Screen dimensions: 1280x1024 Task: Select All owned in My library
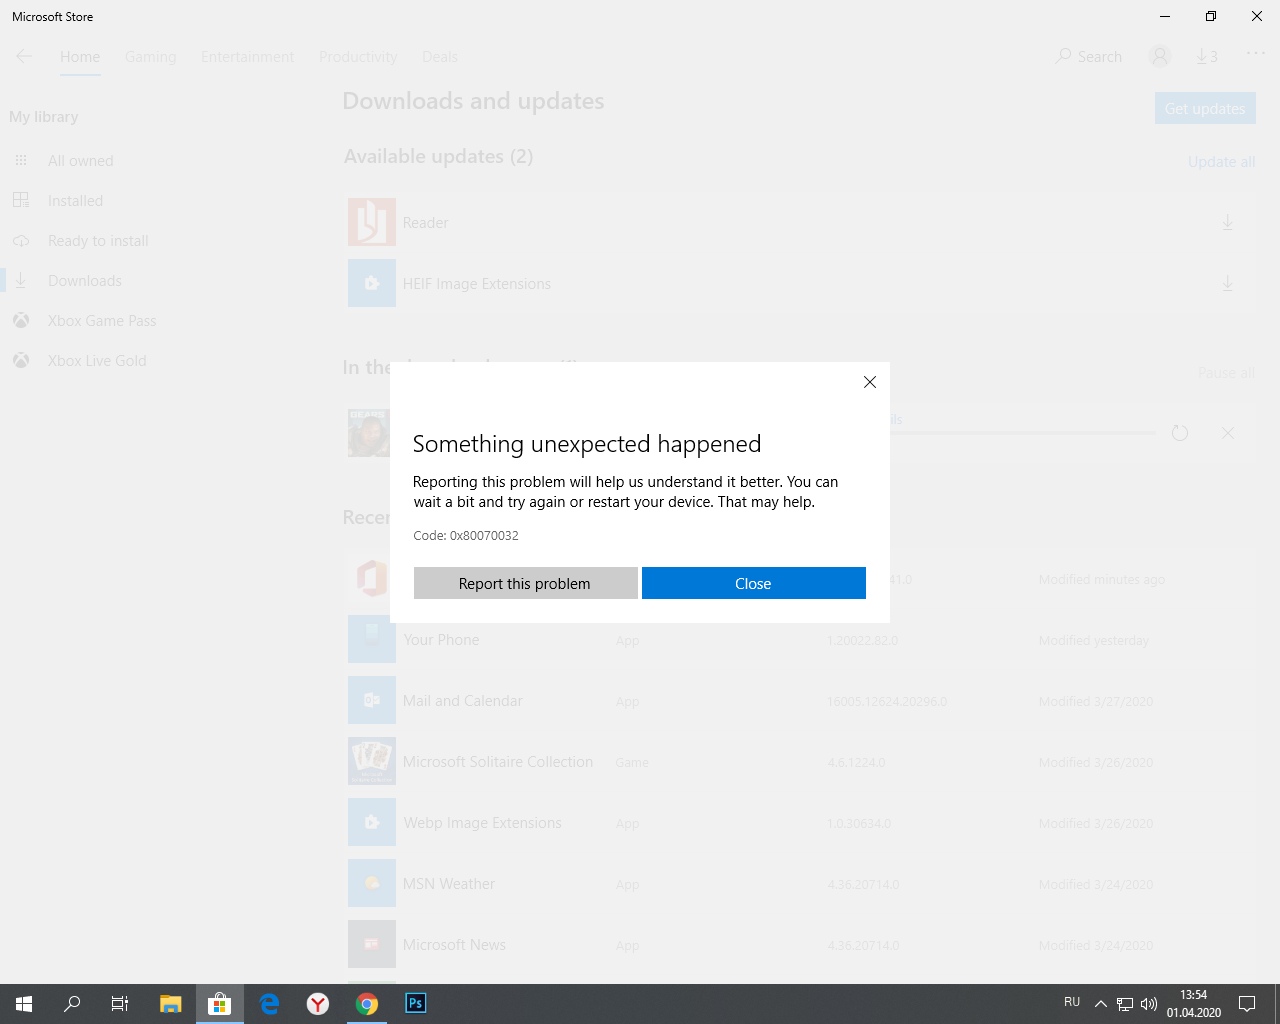80,161
